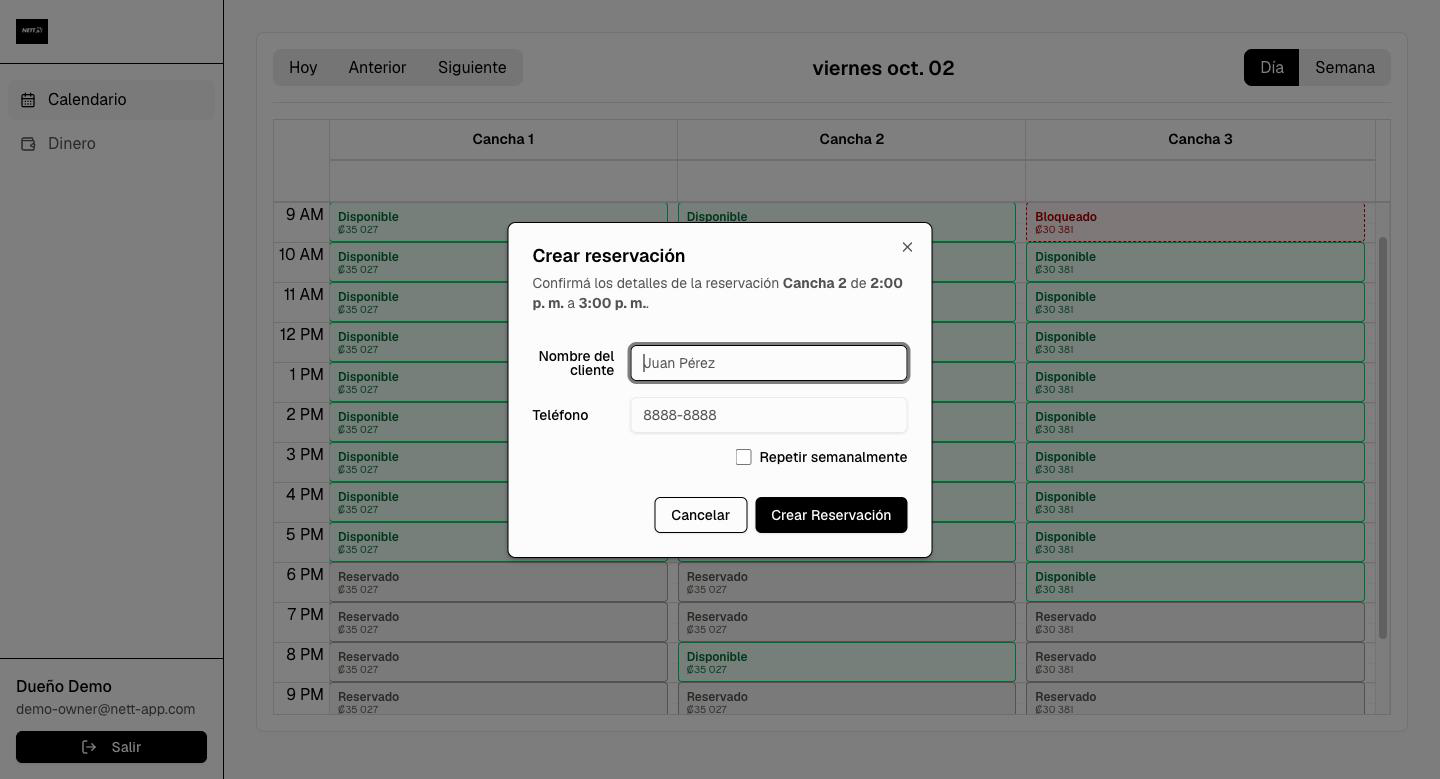Click the calendar's vertical scrollbar
The height and width of the screenshot is (779, 1440).
point(1383,437)
